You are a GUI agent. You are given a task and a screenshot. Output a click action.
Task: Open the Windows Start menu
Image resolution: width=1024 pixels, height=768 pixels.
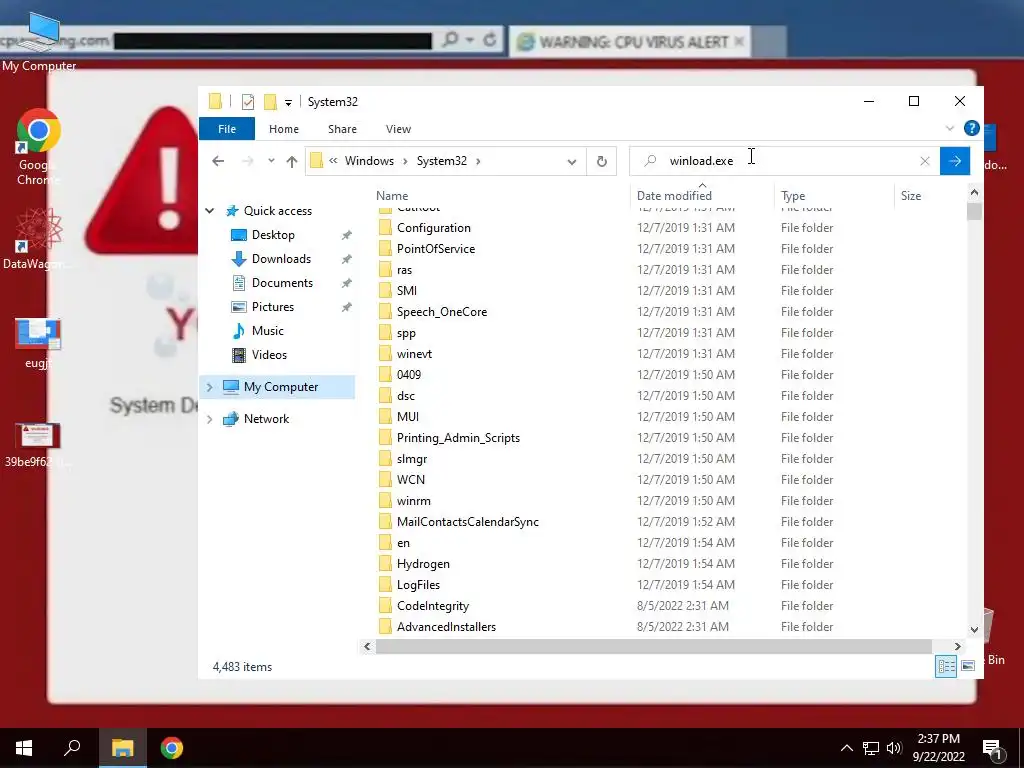pyautogui.click(x=24, y=748)
